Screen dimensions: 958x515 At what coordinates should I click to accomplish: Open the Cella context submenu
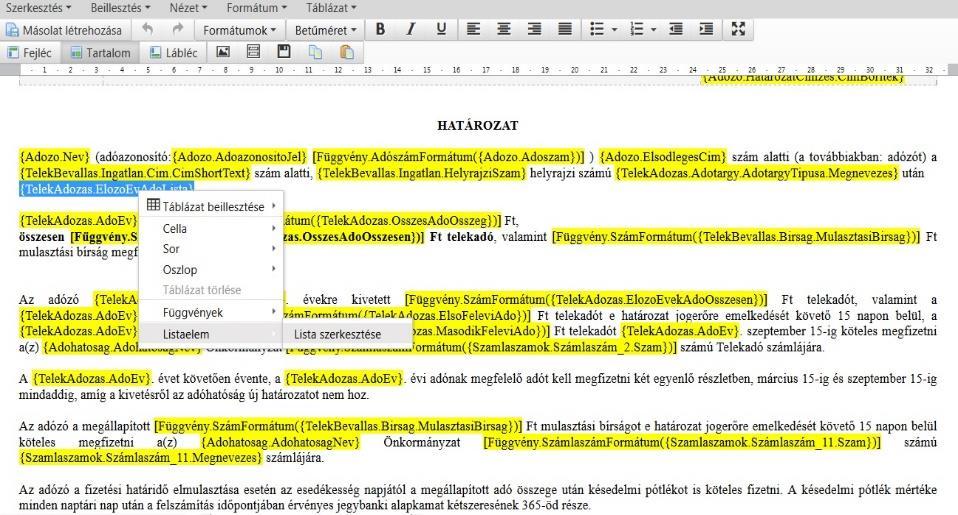tap(211, 228)
